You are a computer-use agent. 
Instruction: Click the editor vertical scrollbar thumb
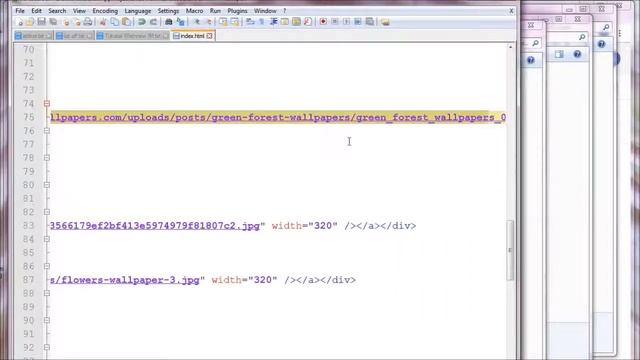510,250
